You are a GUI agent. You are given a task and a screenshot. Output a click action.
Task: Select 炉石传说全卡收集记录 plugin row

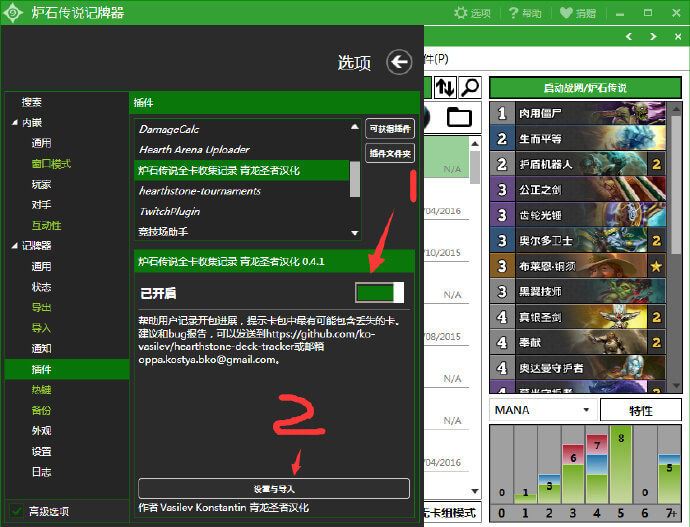click(x=242, y=170)
